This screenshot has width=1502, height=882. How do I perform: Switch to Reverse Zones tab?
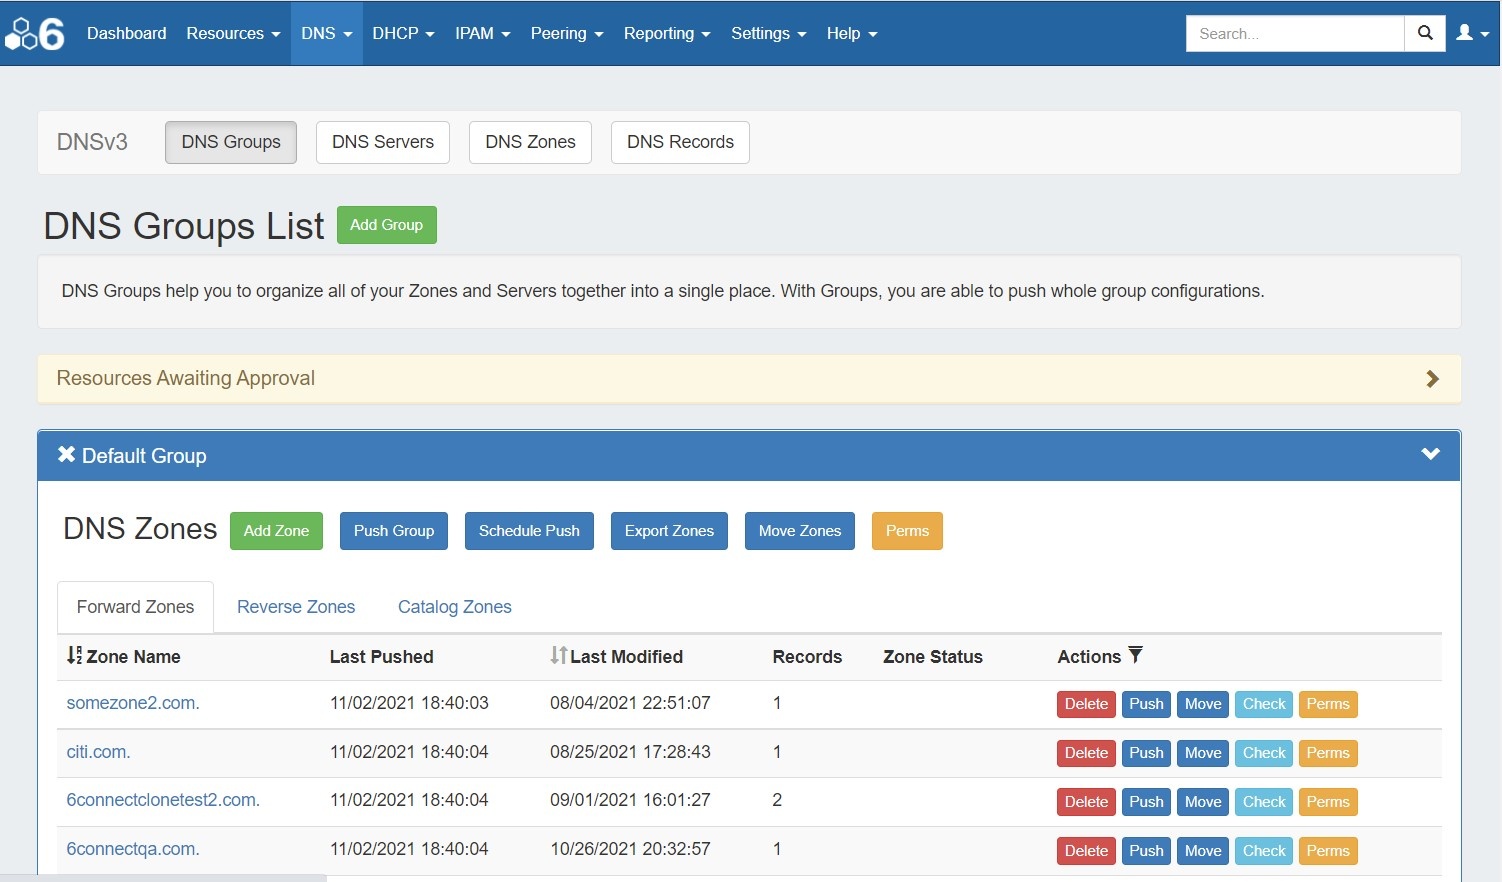click(x=296, y=607)
